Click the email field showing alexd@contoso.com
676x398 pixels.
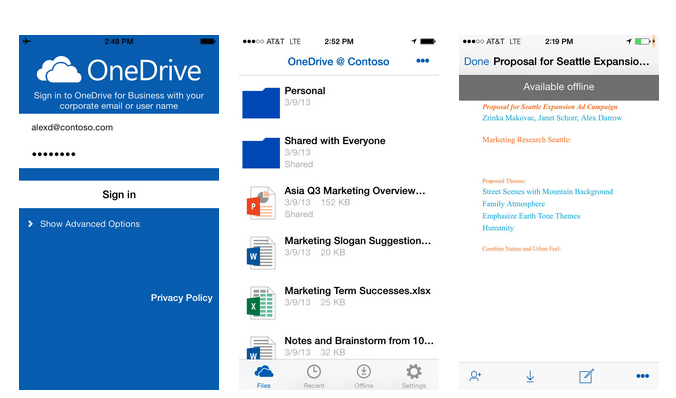(x=119, y=127)
